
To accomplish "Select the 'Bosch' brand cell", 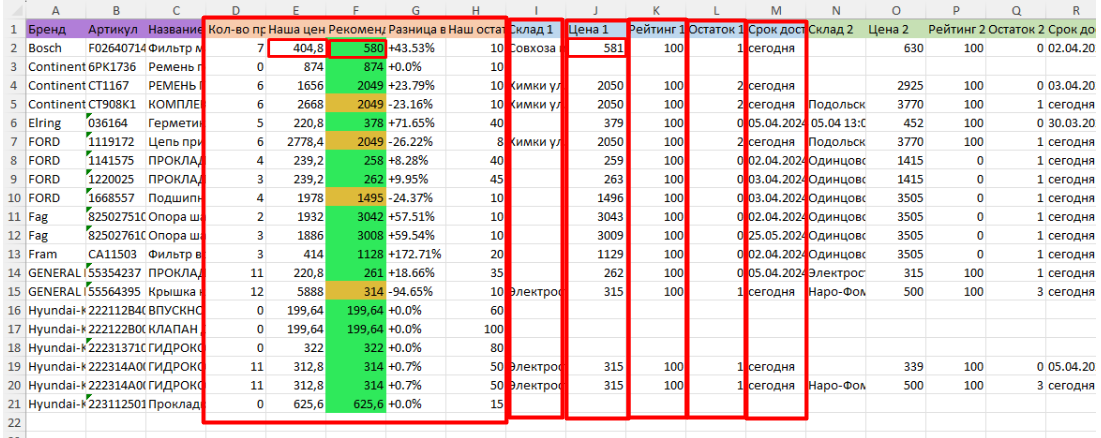I will click(55, 48).
